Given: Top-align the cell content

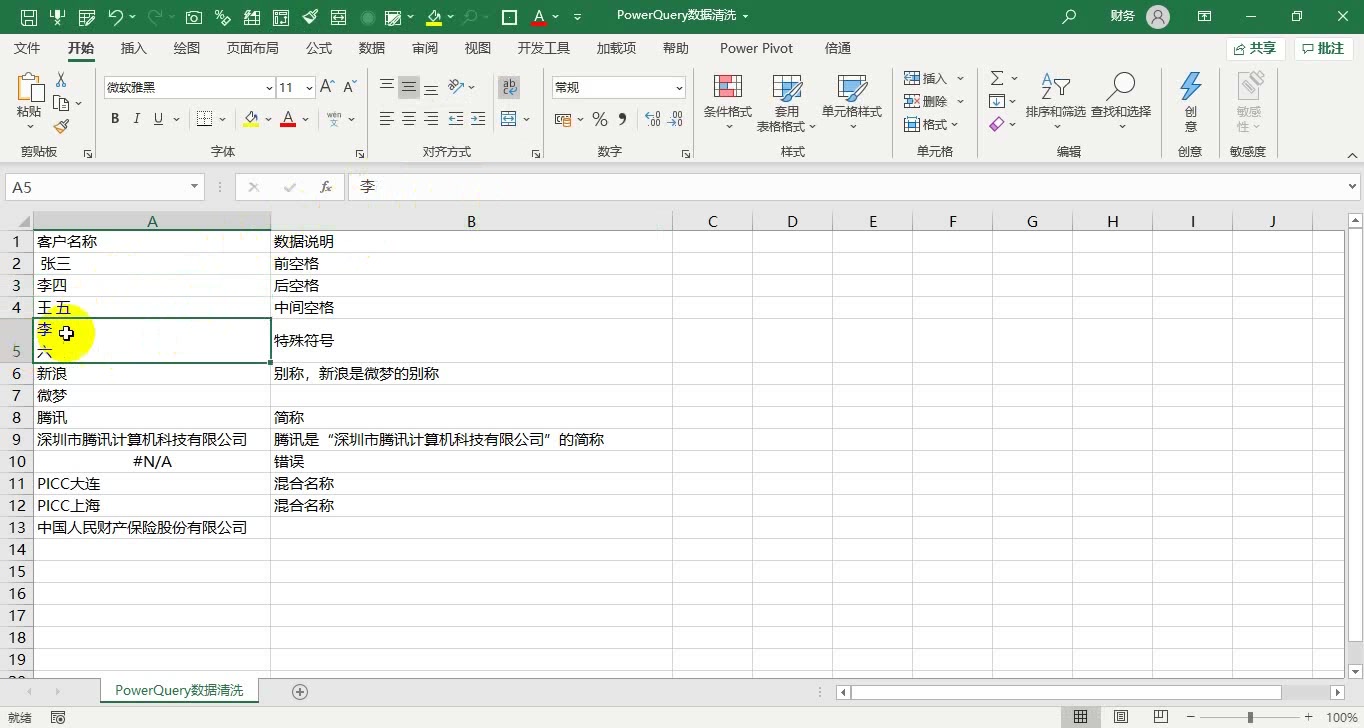Looking at the screenshot, I should [x=387, y=87].
